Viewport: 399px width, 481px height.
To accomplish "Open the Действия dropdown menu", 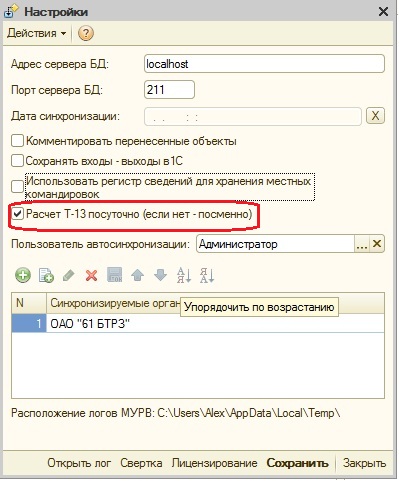I will pos(37,33).
